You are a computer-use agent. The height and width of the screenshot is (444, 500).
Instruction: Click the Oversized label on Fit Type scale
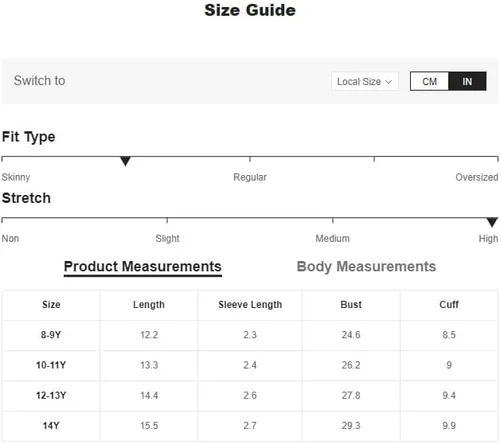(x=477, y=177)
